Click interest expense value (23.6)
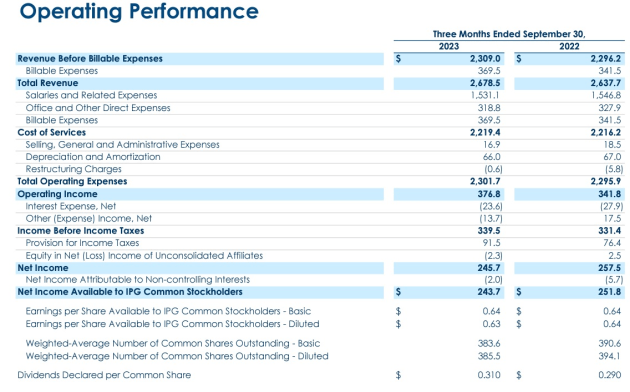The width and height of the screenshot is (630, 392). pyautogui.click(x=491, y=206)
